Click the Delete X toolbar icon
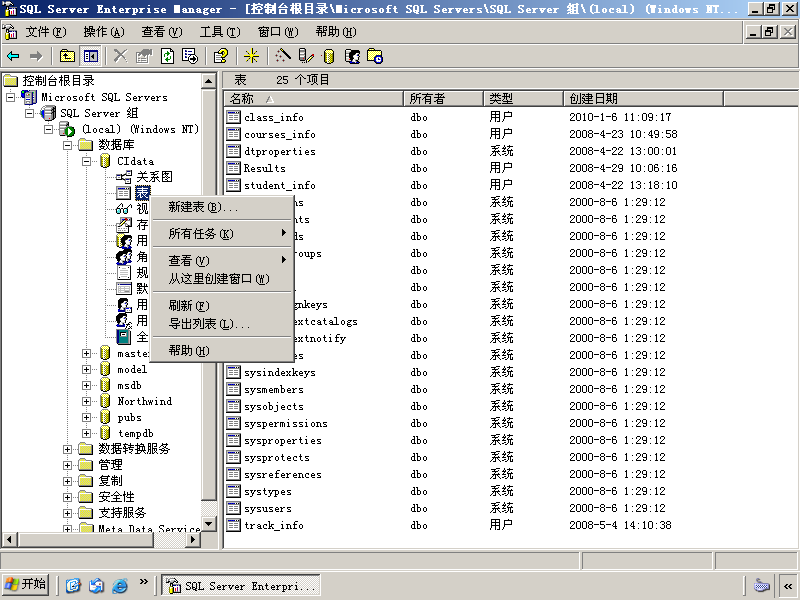 tap(120, 56)
